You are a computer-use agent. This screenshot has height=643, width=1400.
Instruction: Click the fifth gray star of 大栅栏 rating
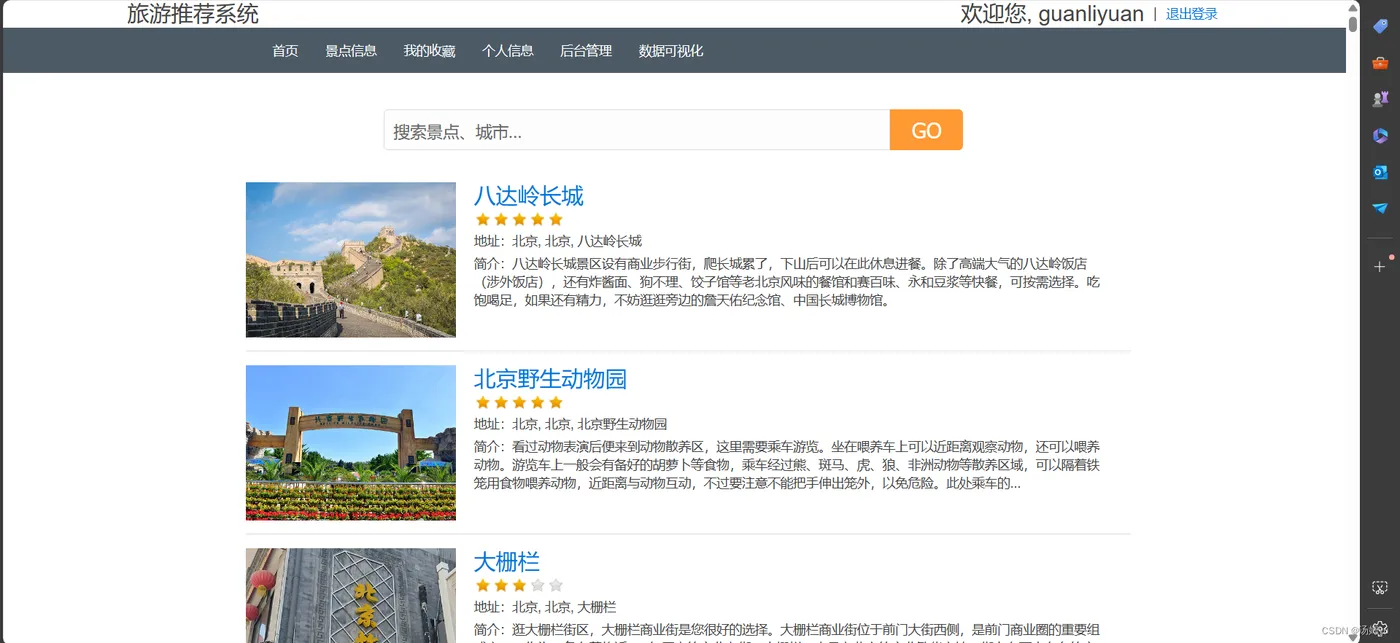556,585
